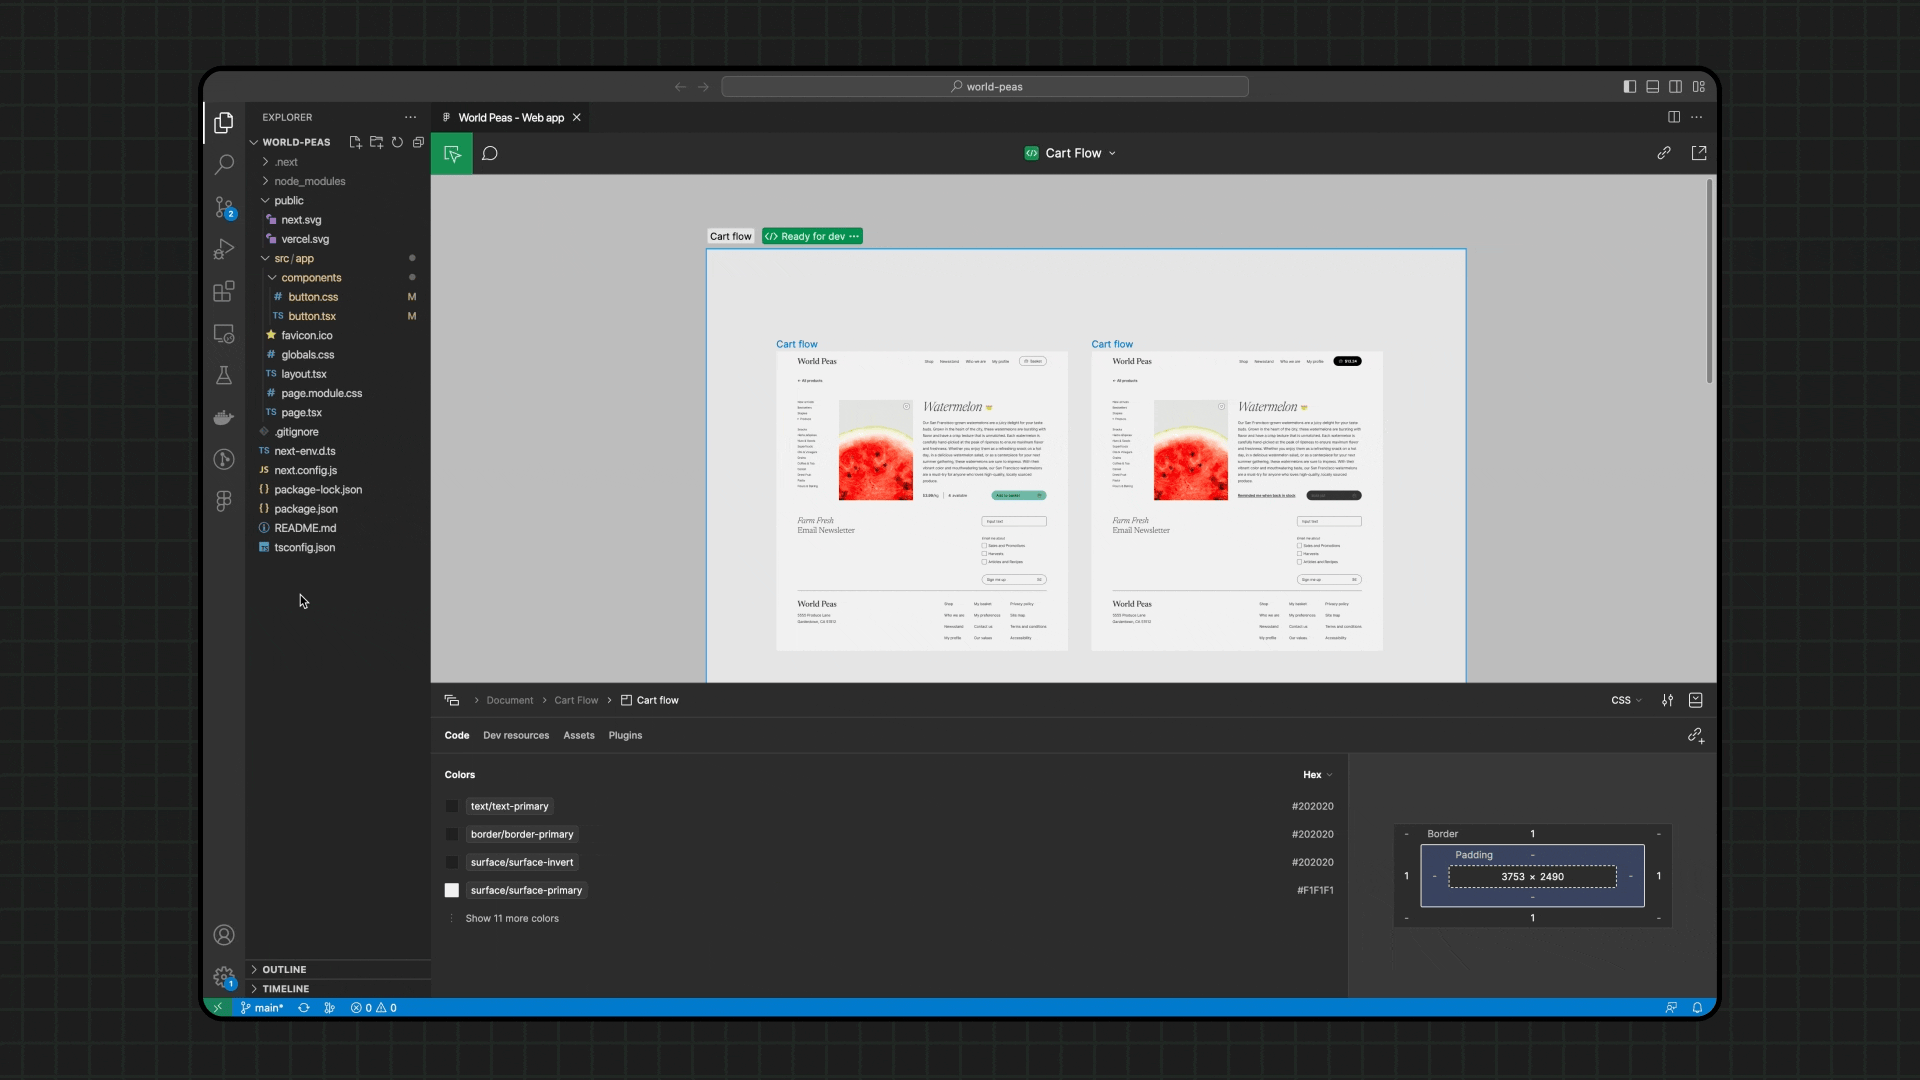Click the Show 11 more colors button

(514, 918)
